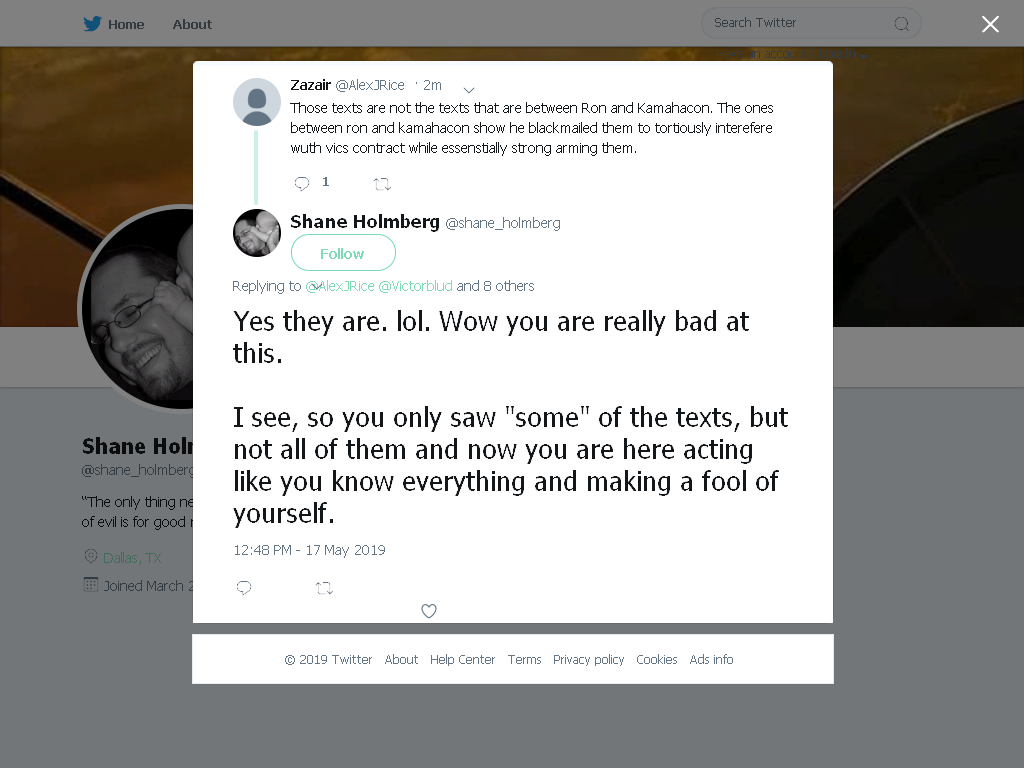The width and height of the screenshot is (1024, 768).
Task: Open Zazair's default avatar profile
Action: (x=257, y=102)
